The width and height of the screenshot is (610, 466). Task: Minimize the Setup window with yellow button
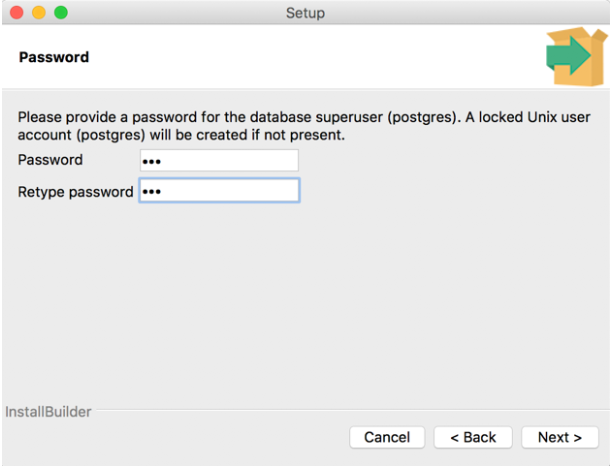point(40,13)
